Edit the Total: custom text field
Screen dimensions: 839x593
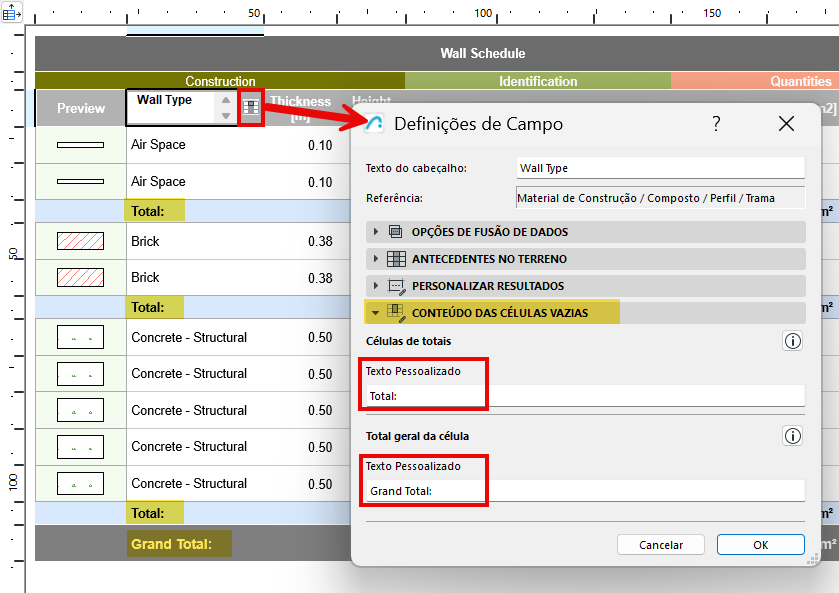pyautogui.click(x=585, y=396)
